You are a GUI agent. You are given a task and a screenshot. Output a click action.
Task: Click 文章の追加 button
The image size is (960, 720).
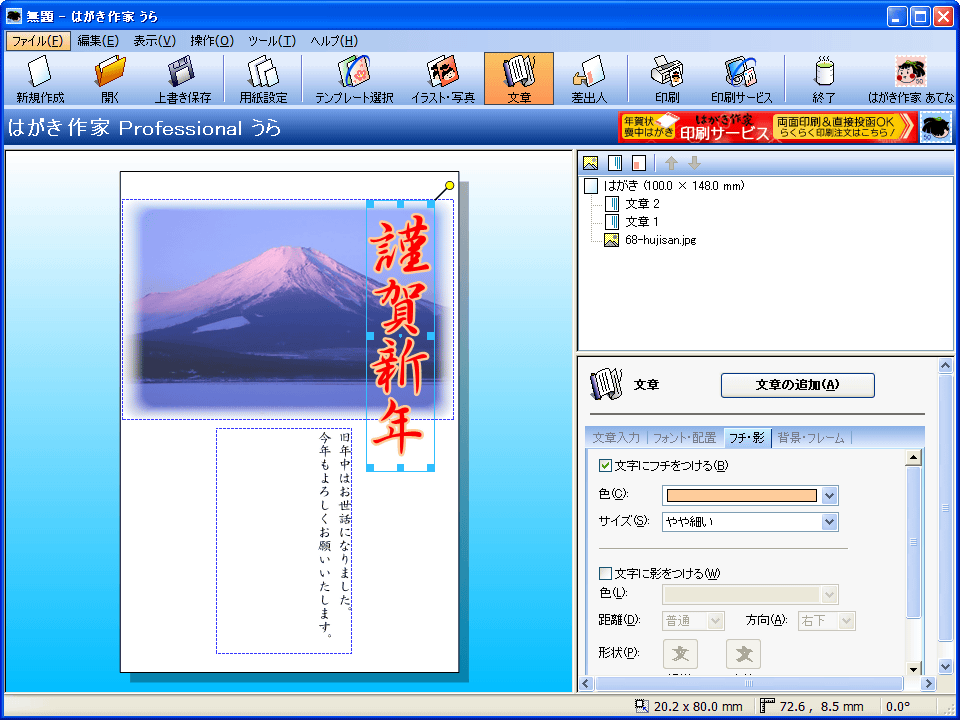click(797, 385)
